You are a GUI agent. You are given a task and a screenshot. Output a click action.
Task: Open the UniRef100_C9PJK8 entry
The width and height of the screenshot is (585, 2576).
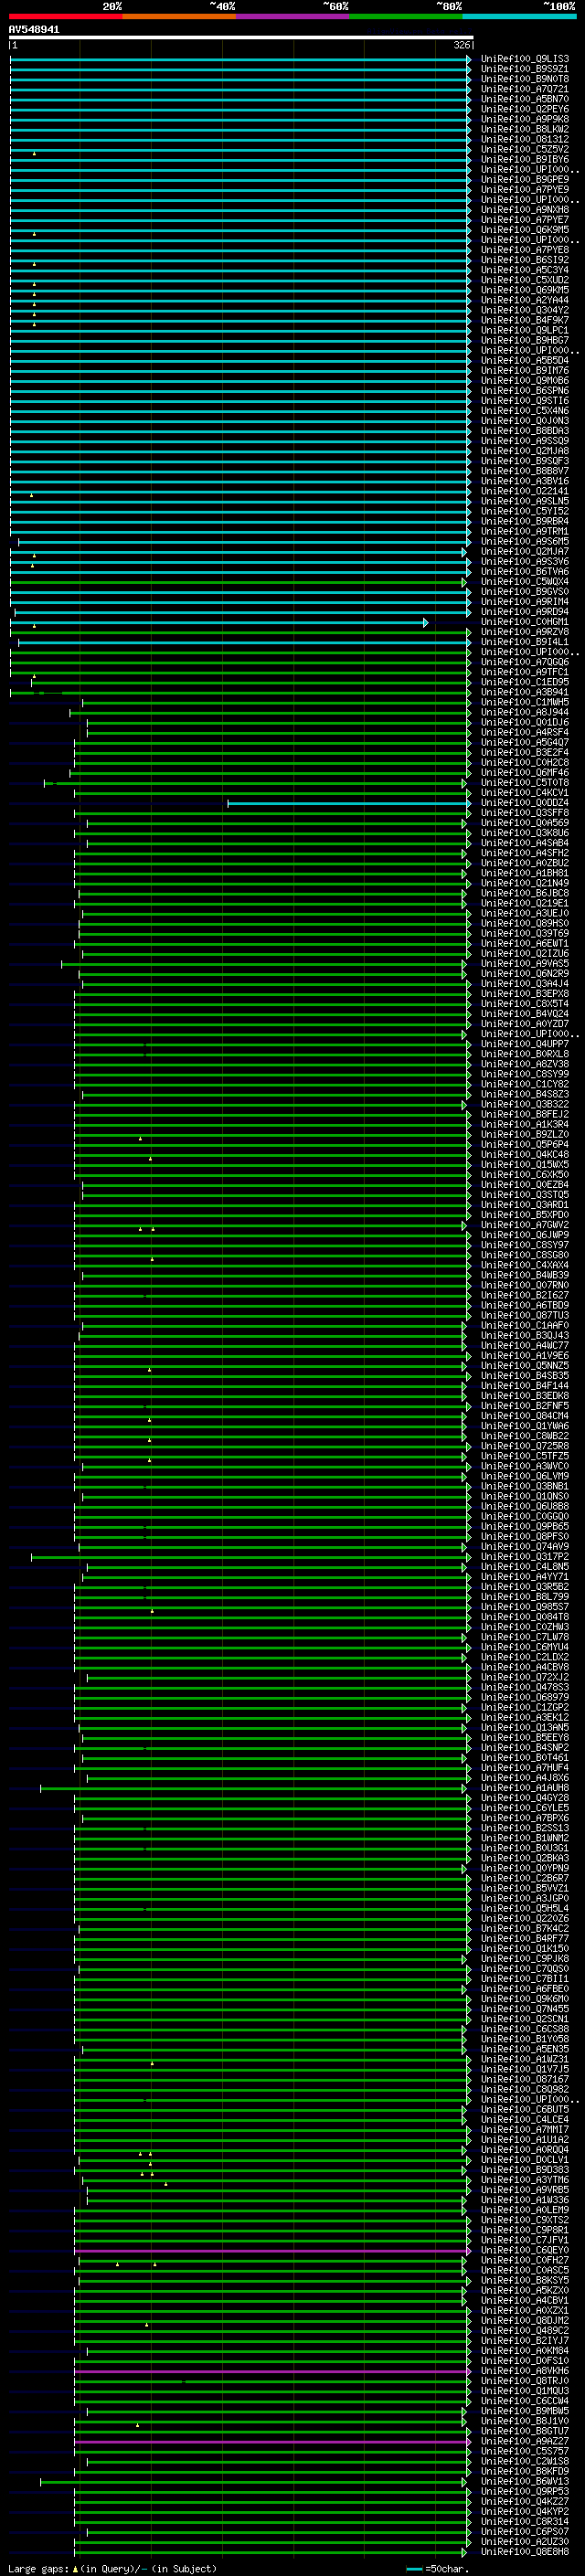click(525, 1959)
